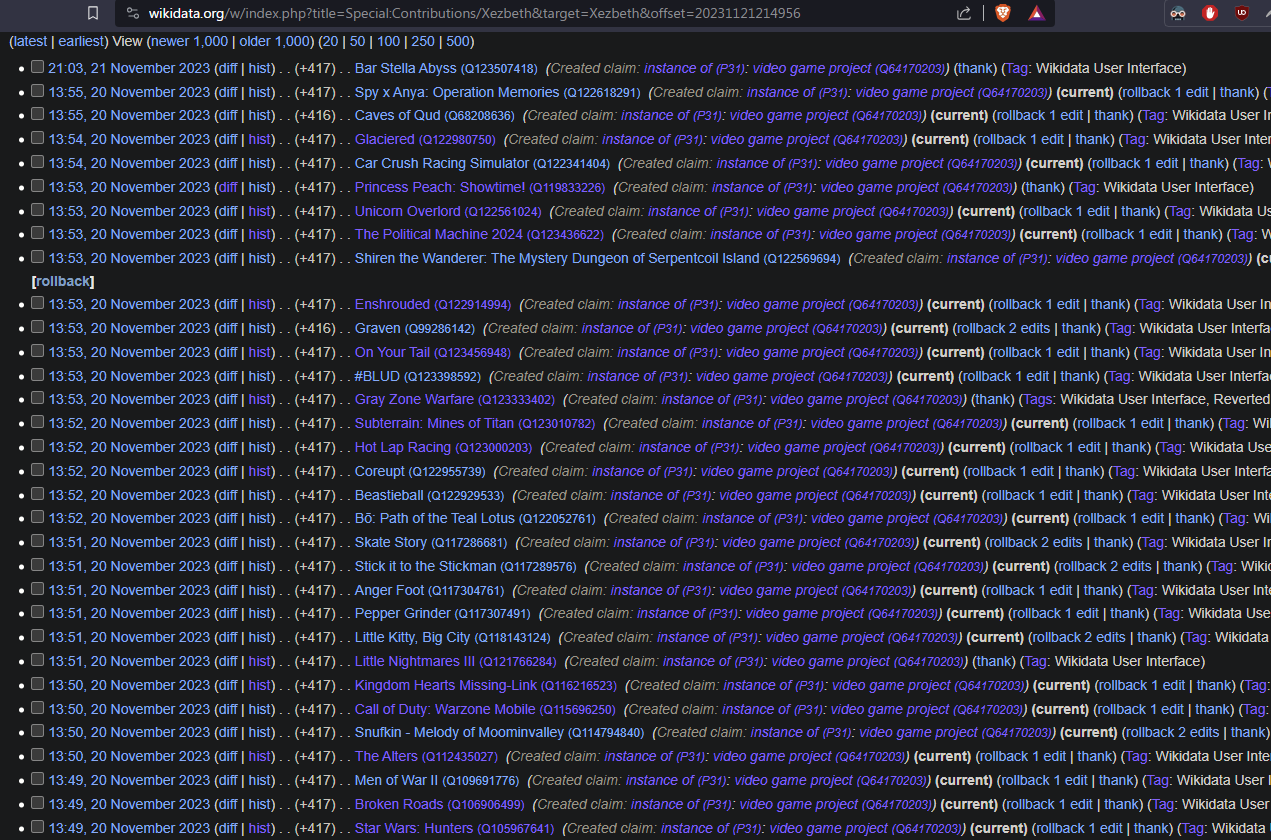Open the Glaciered item link
This screenshot has height=840, width=1271.
point(425,139)
